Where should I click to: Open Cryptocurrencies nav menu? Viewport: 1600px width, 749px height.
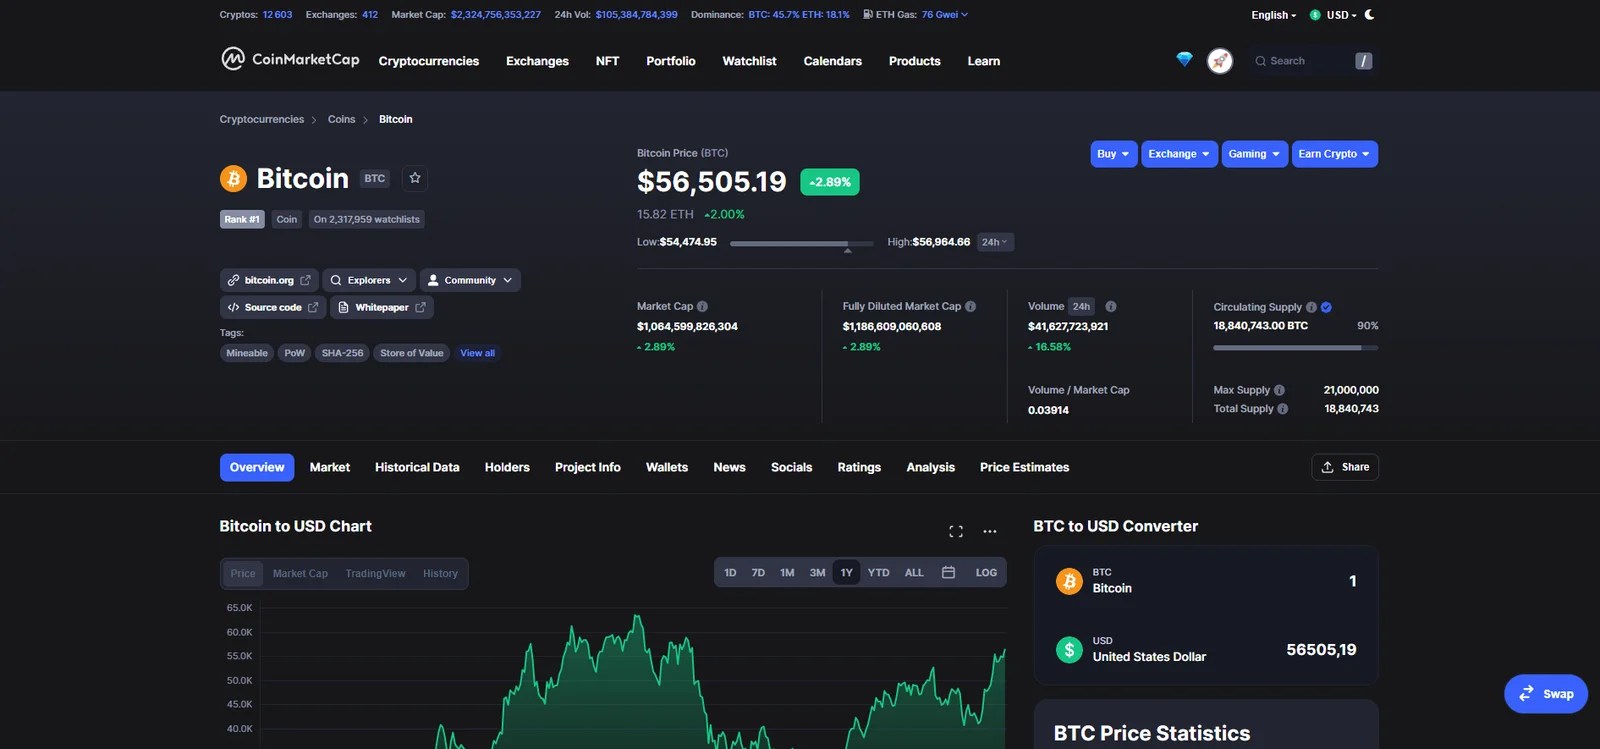(429, 61)
